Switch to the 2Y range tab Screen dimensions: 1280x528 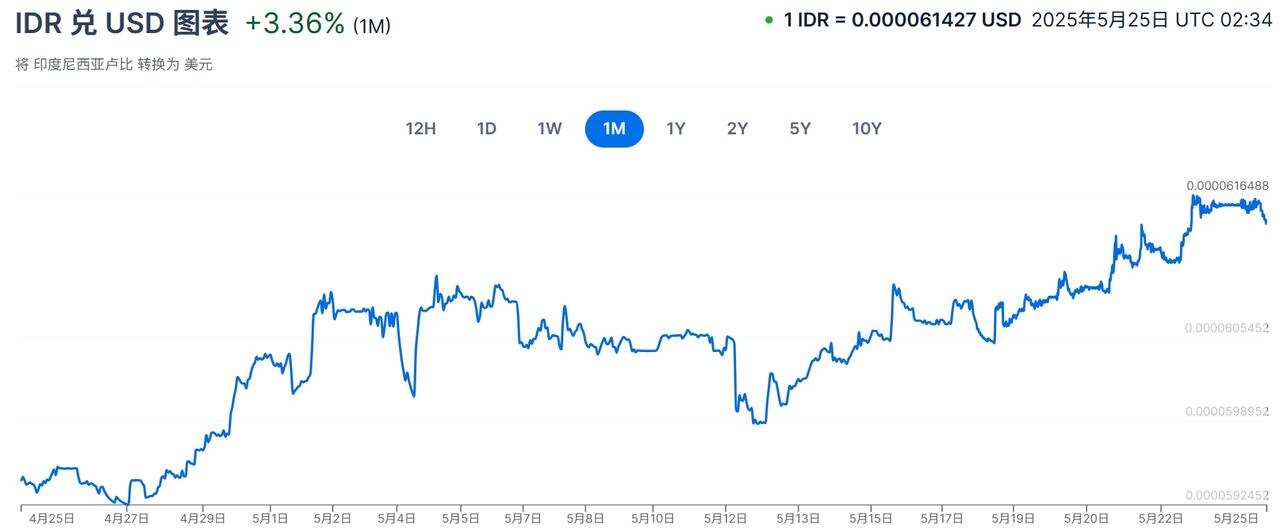click(737, 128)
